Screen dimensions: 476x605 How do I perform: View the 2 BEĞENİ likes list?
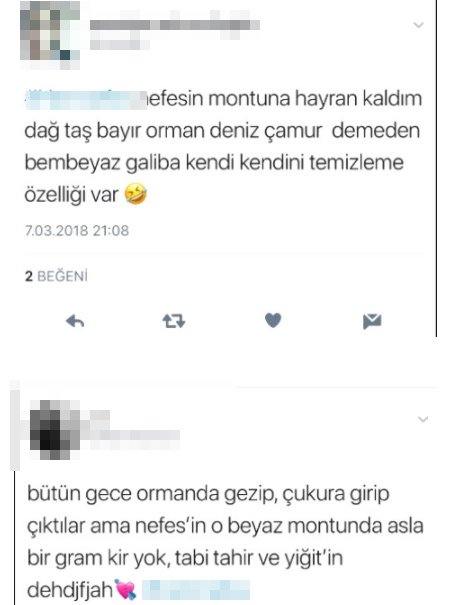pyautogui.click(x=56, y=276)
